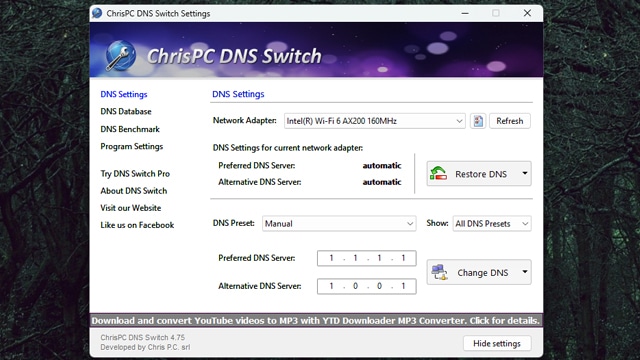Open the DNS Database section
Viewport: 640px width, 360px height.
click(x=126, y=111)
